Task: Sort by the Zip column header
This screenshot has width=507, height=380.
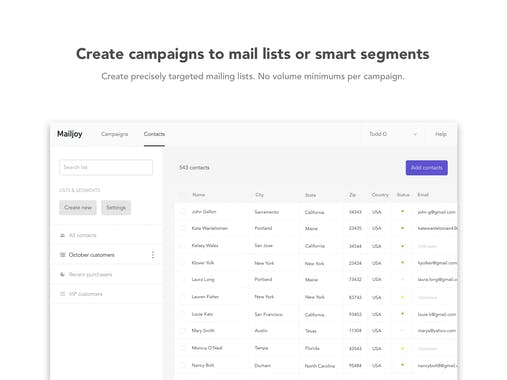Action: coord(352,195)
